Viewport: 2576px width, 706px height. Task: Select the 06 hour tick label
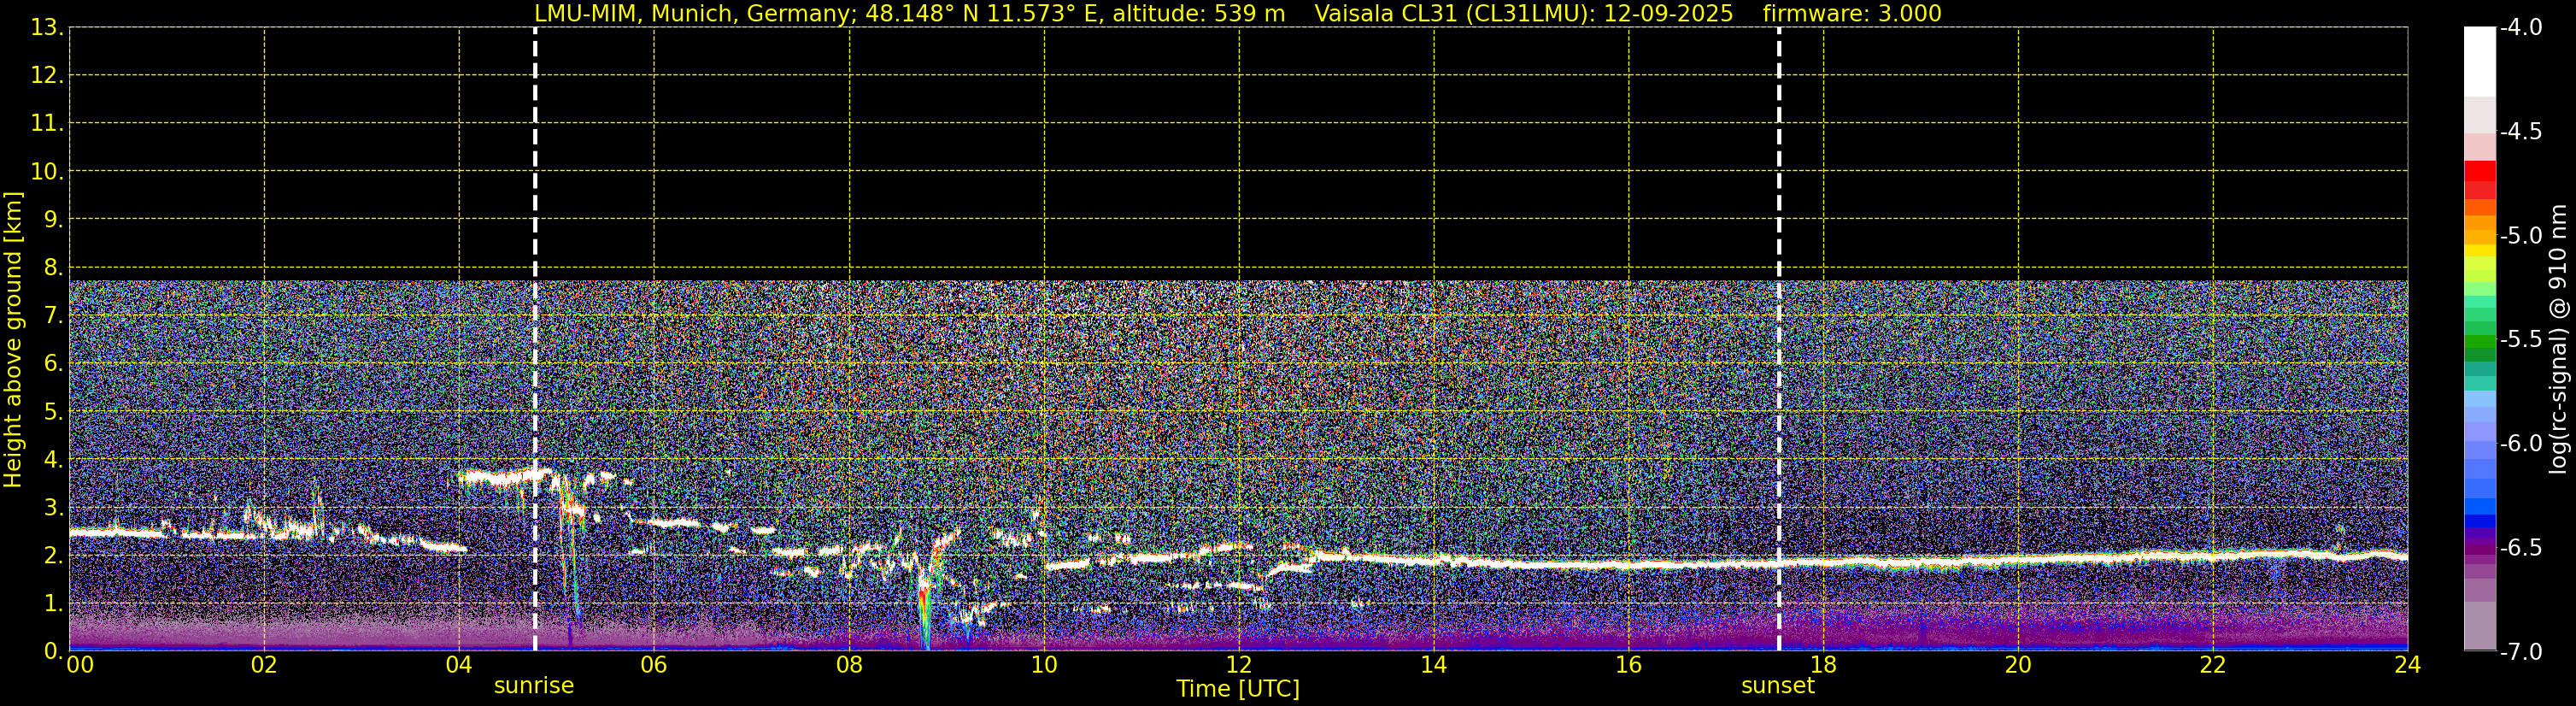[653, 666]
